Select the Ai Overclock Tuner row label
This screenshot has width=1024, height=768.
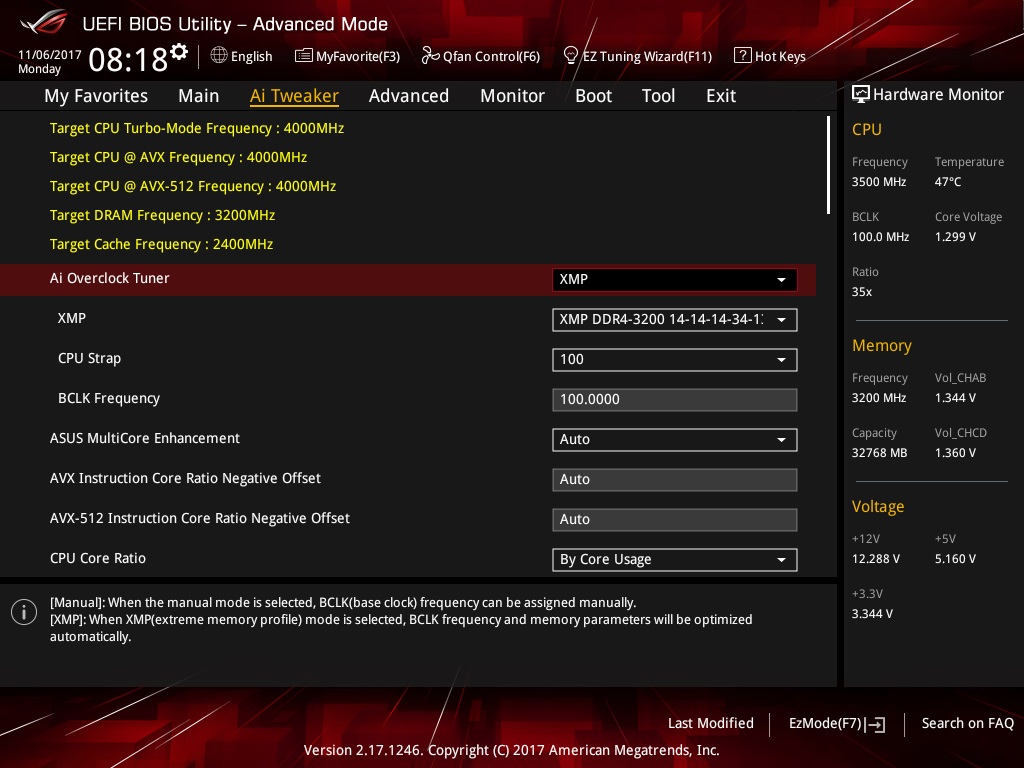point(109,278)
